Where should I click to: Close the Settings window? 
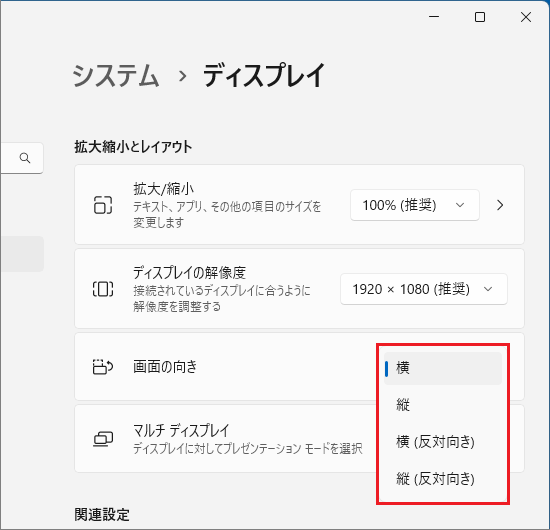[x=526, y=17]
